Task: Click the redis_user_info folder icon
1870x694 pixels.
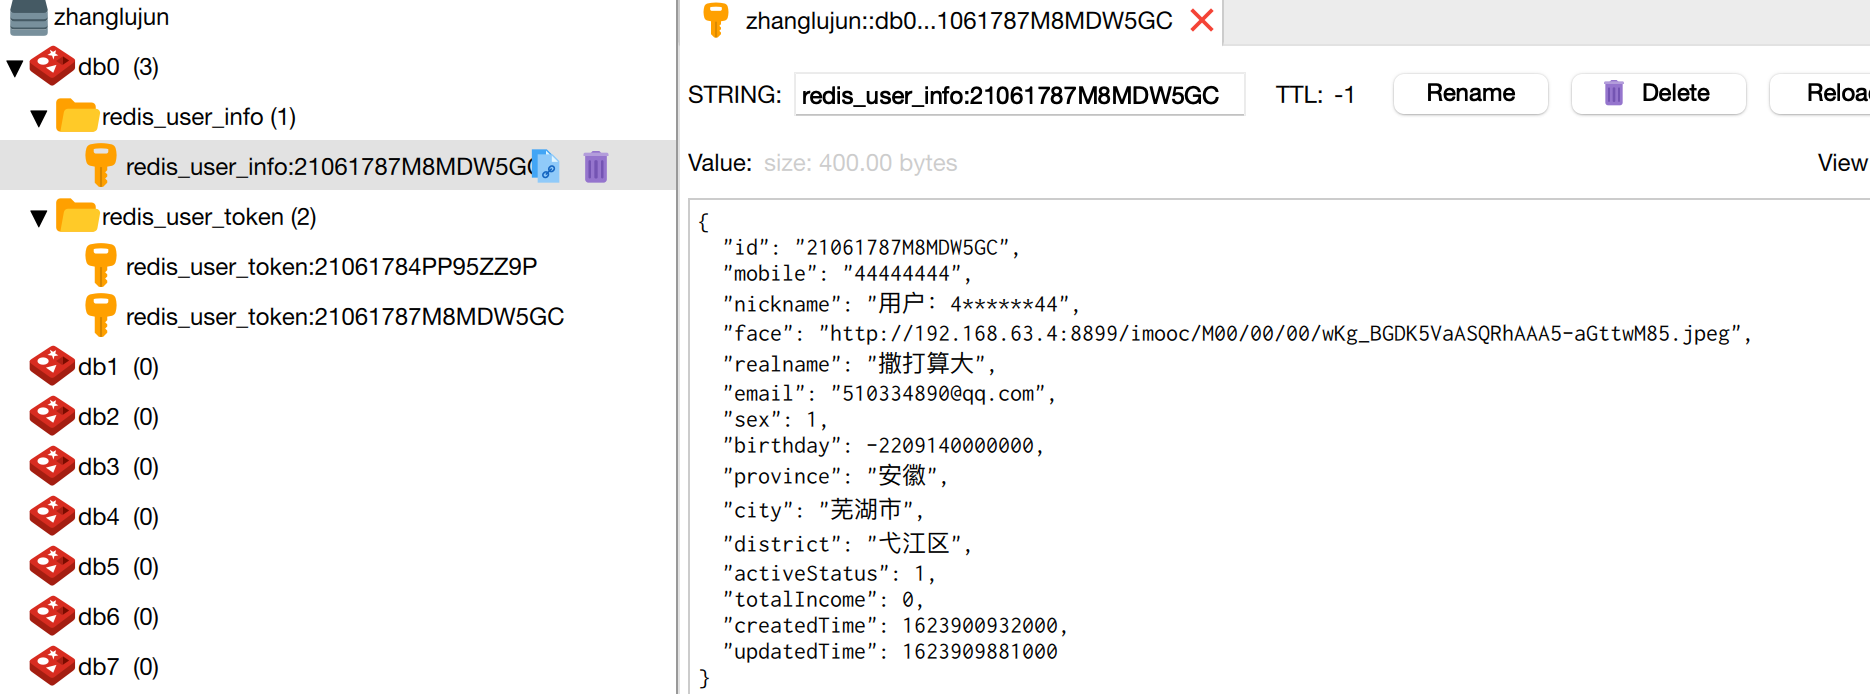Action: pyautogui.click(x=76, y=117)
